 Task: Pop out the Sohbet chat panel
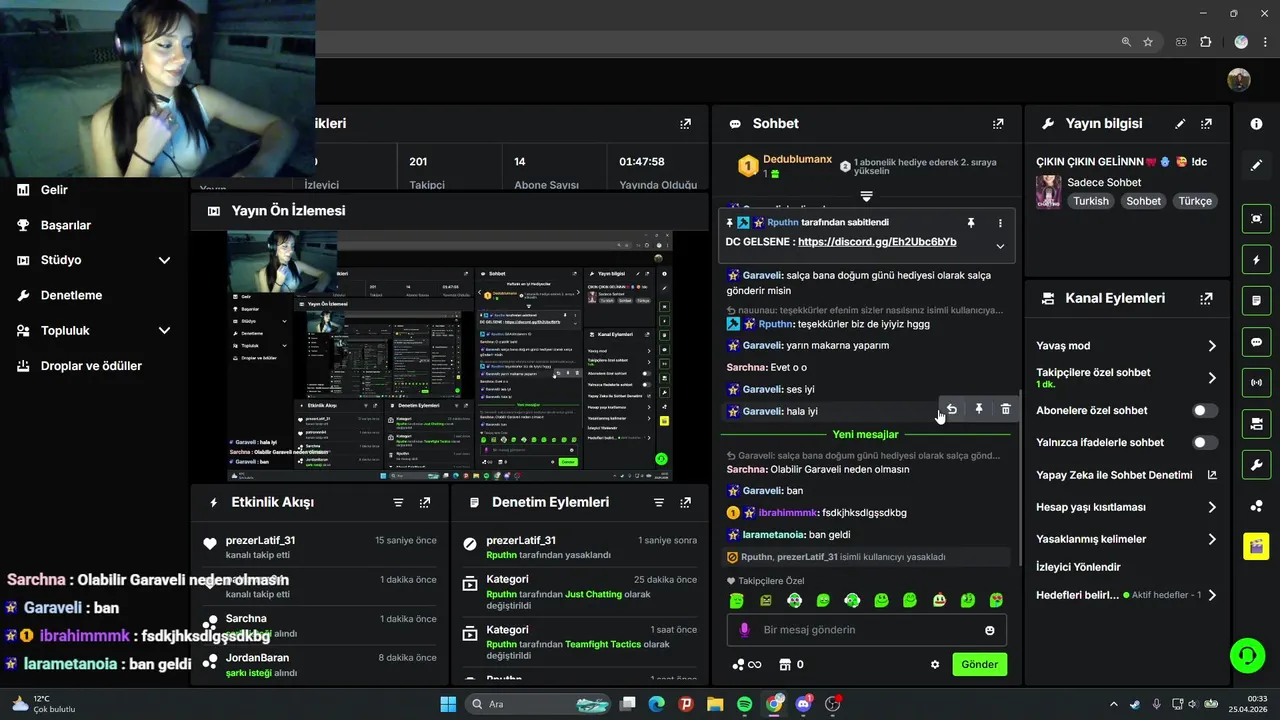[998, 124]
